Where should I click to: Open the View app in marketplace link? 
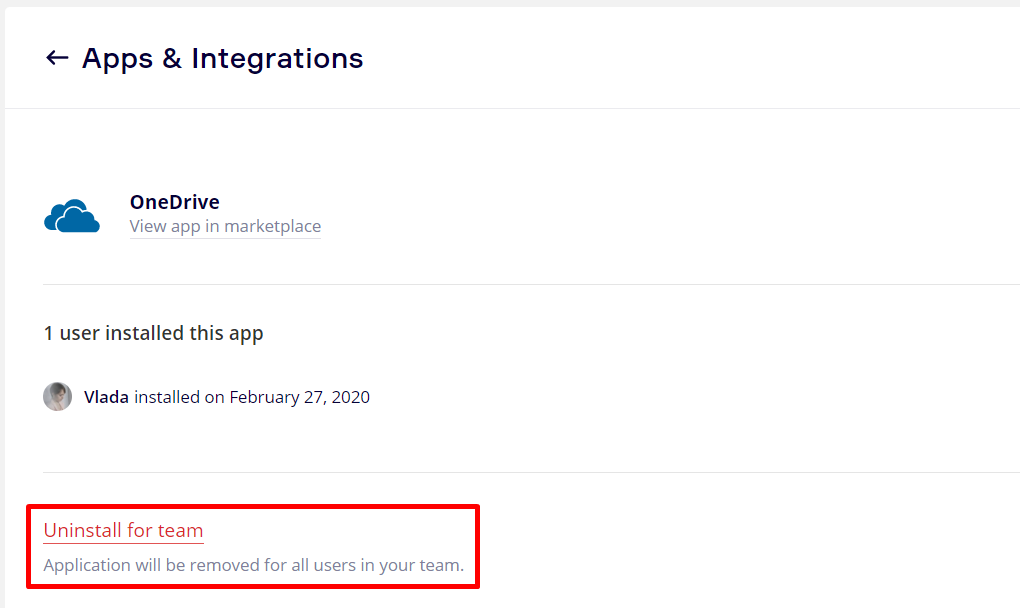click(x=225, y=226)
